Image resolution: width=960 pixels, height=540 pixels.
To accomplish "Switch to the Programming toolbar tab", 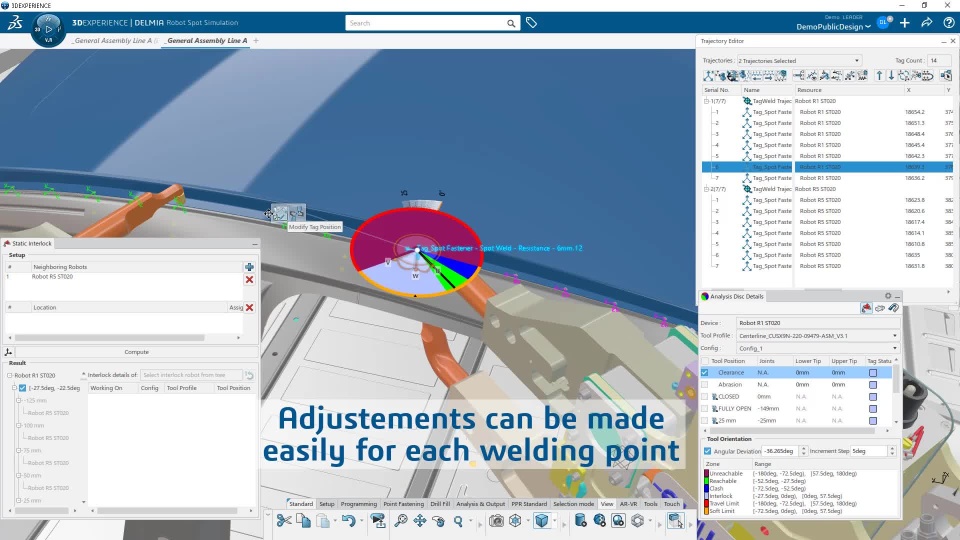I will click(359, 504).
